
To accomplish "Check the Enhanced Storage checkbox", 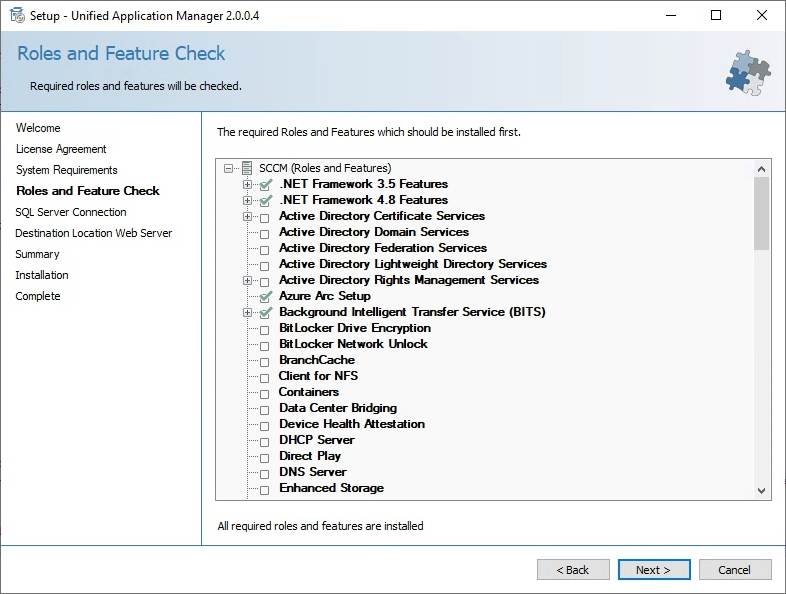I will [x=265, y=490].
